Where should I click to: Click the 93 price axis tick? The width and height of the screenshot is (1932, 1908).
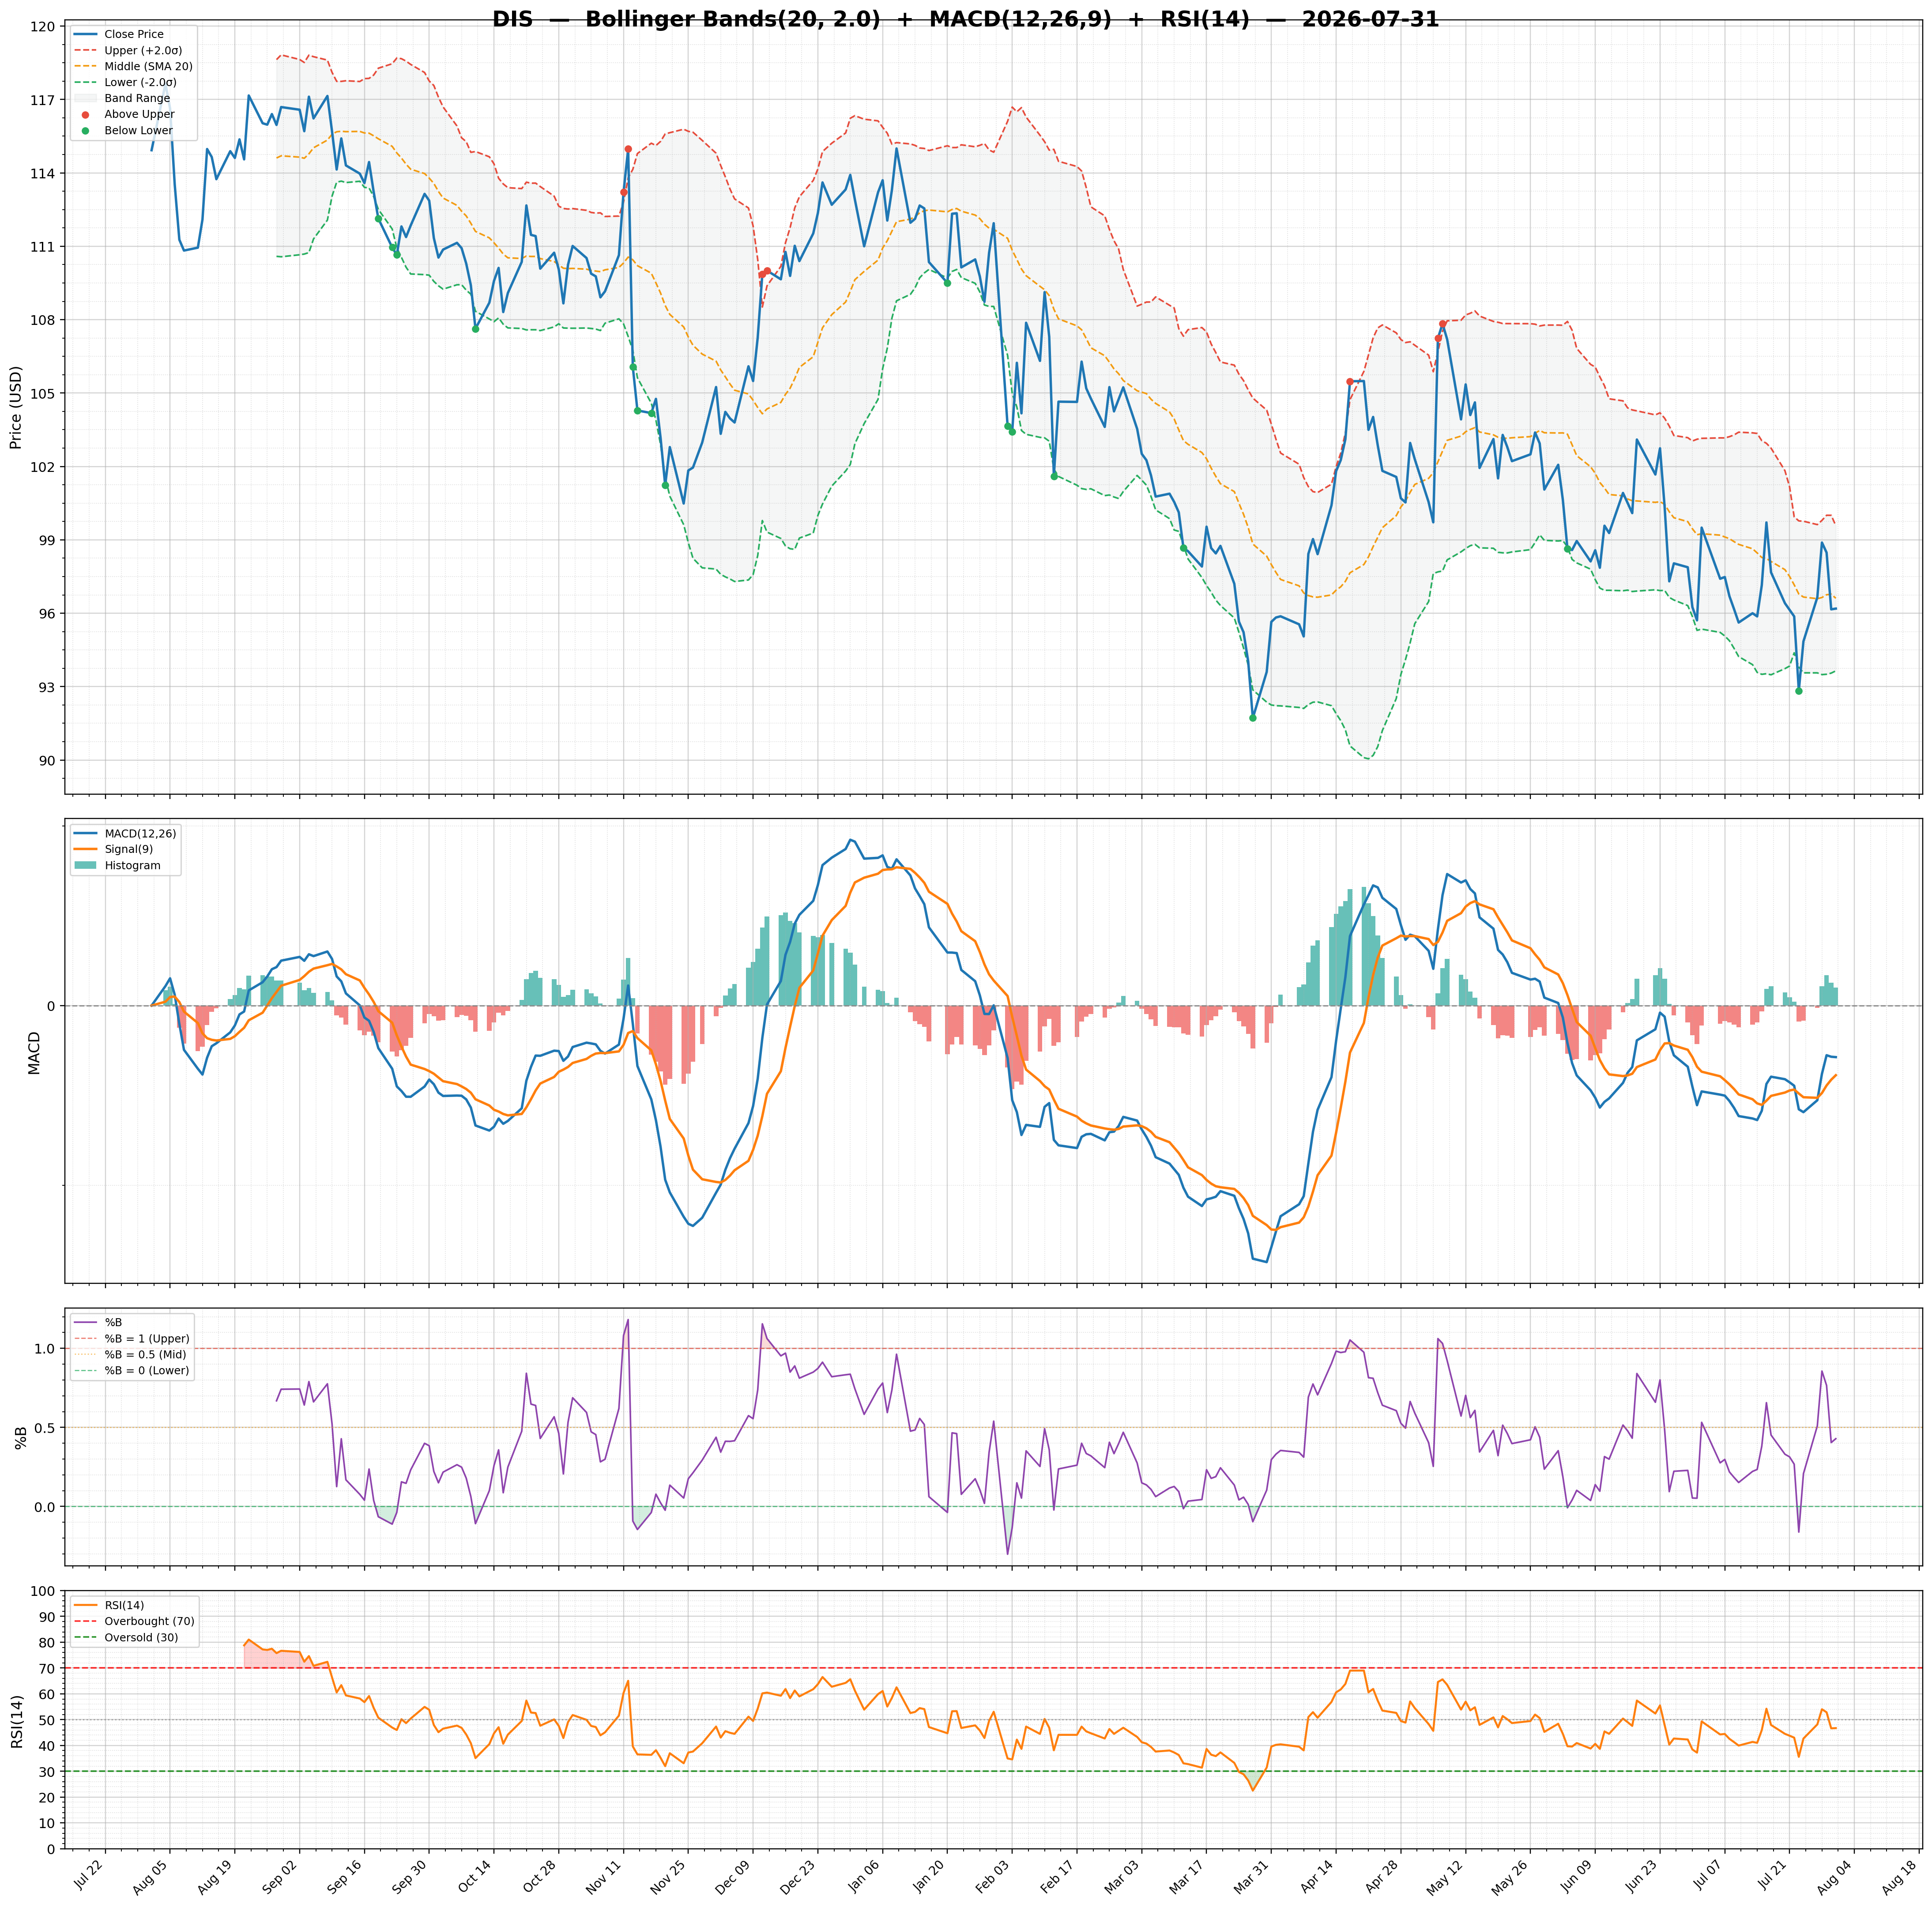46,687
